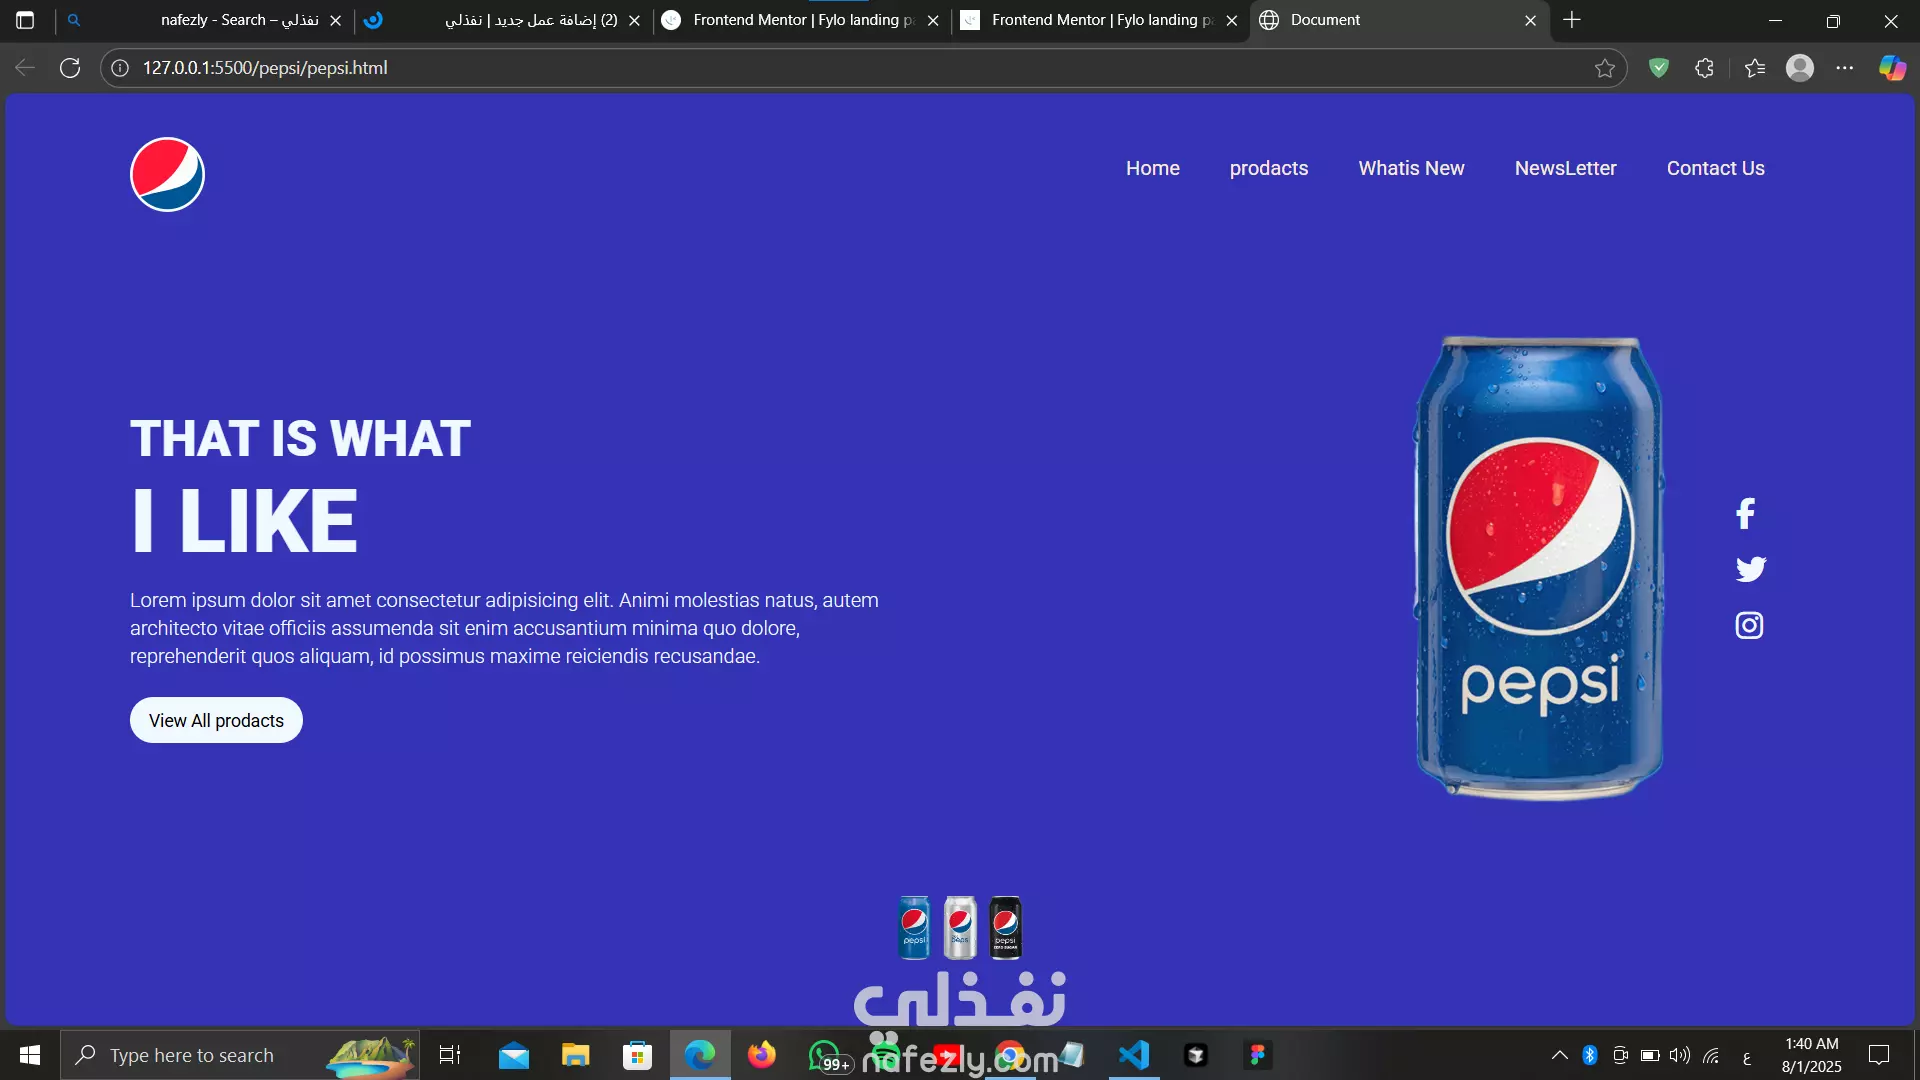Open Figma from the taskbar
Screen dimensions: 1920x1080
pyautogui.click(x=1257, y=1055)
